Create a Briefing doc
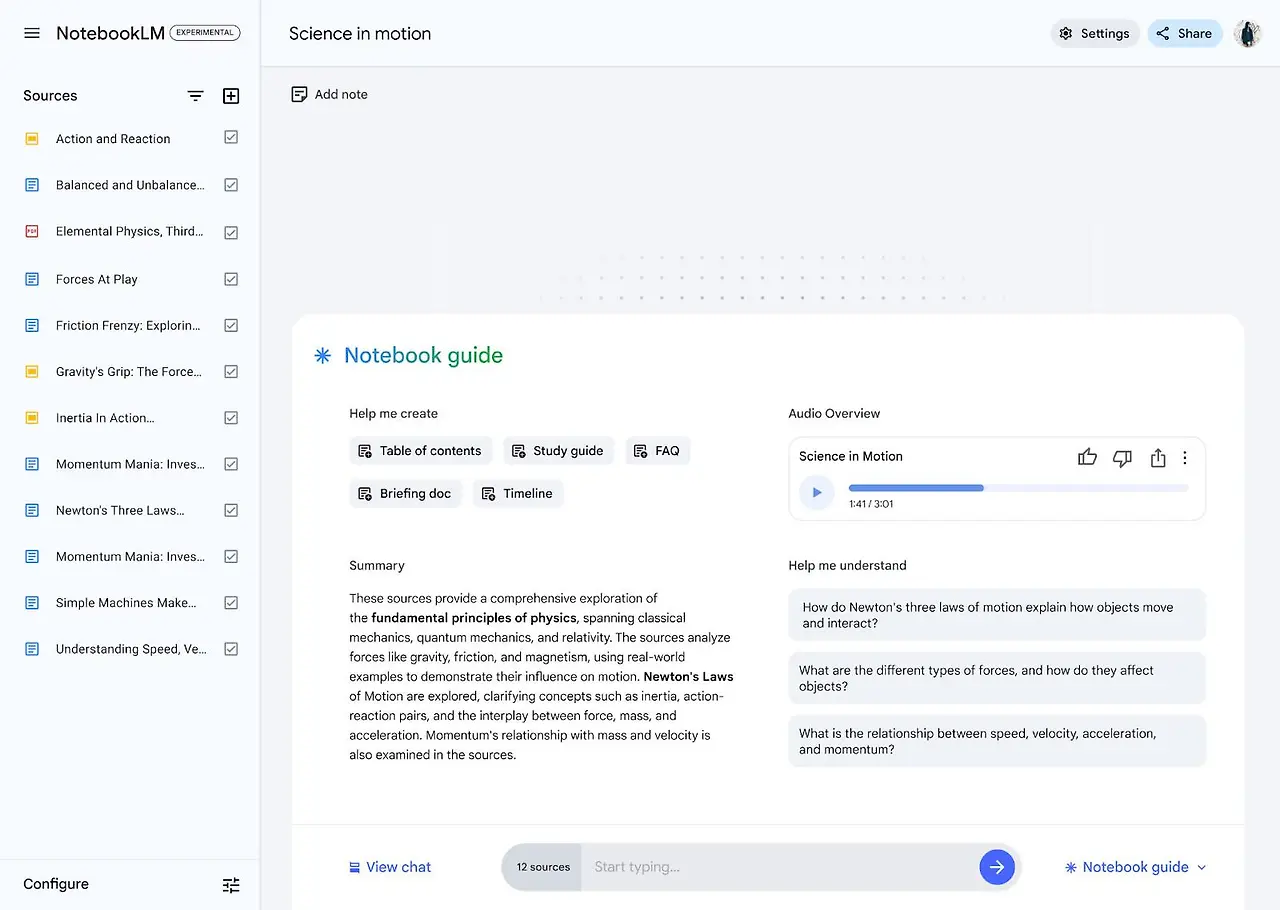Viewport: 1280px width, 910px height. coord(405,493)
